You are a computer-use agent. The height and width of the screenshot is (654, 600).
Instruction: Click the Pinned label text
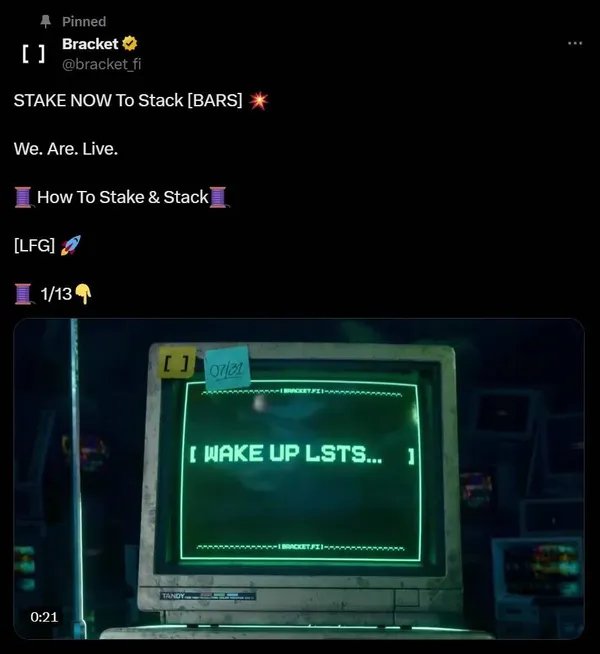84,21
